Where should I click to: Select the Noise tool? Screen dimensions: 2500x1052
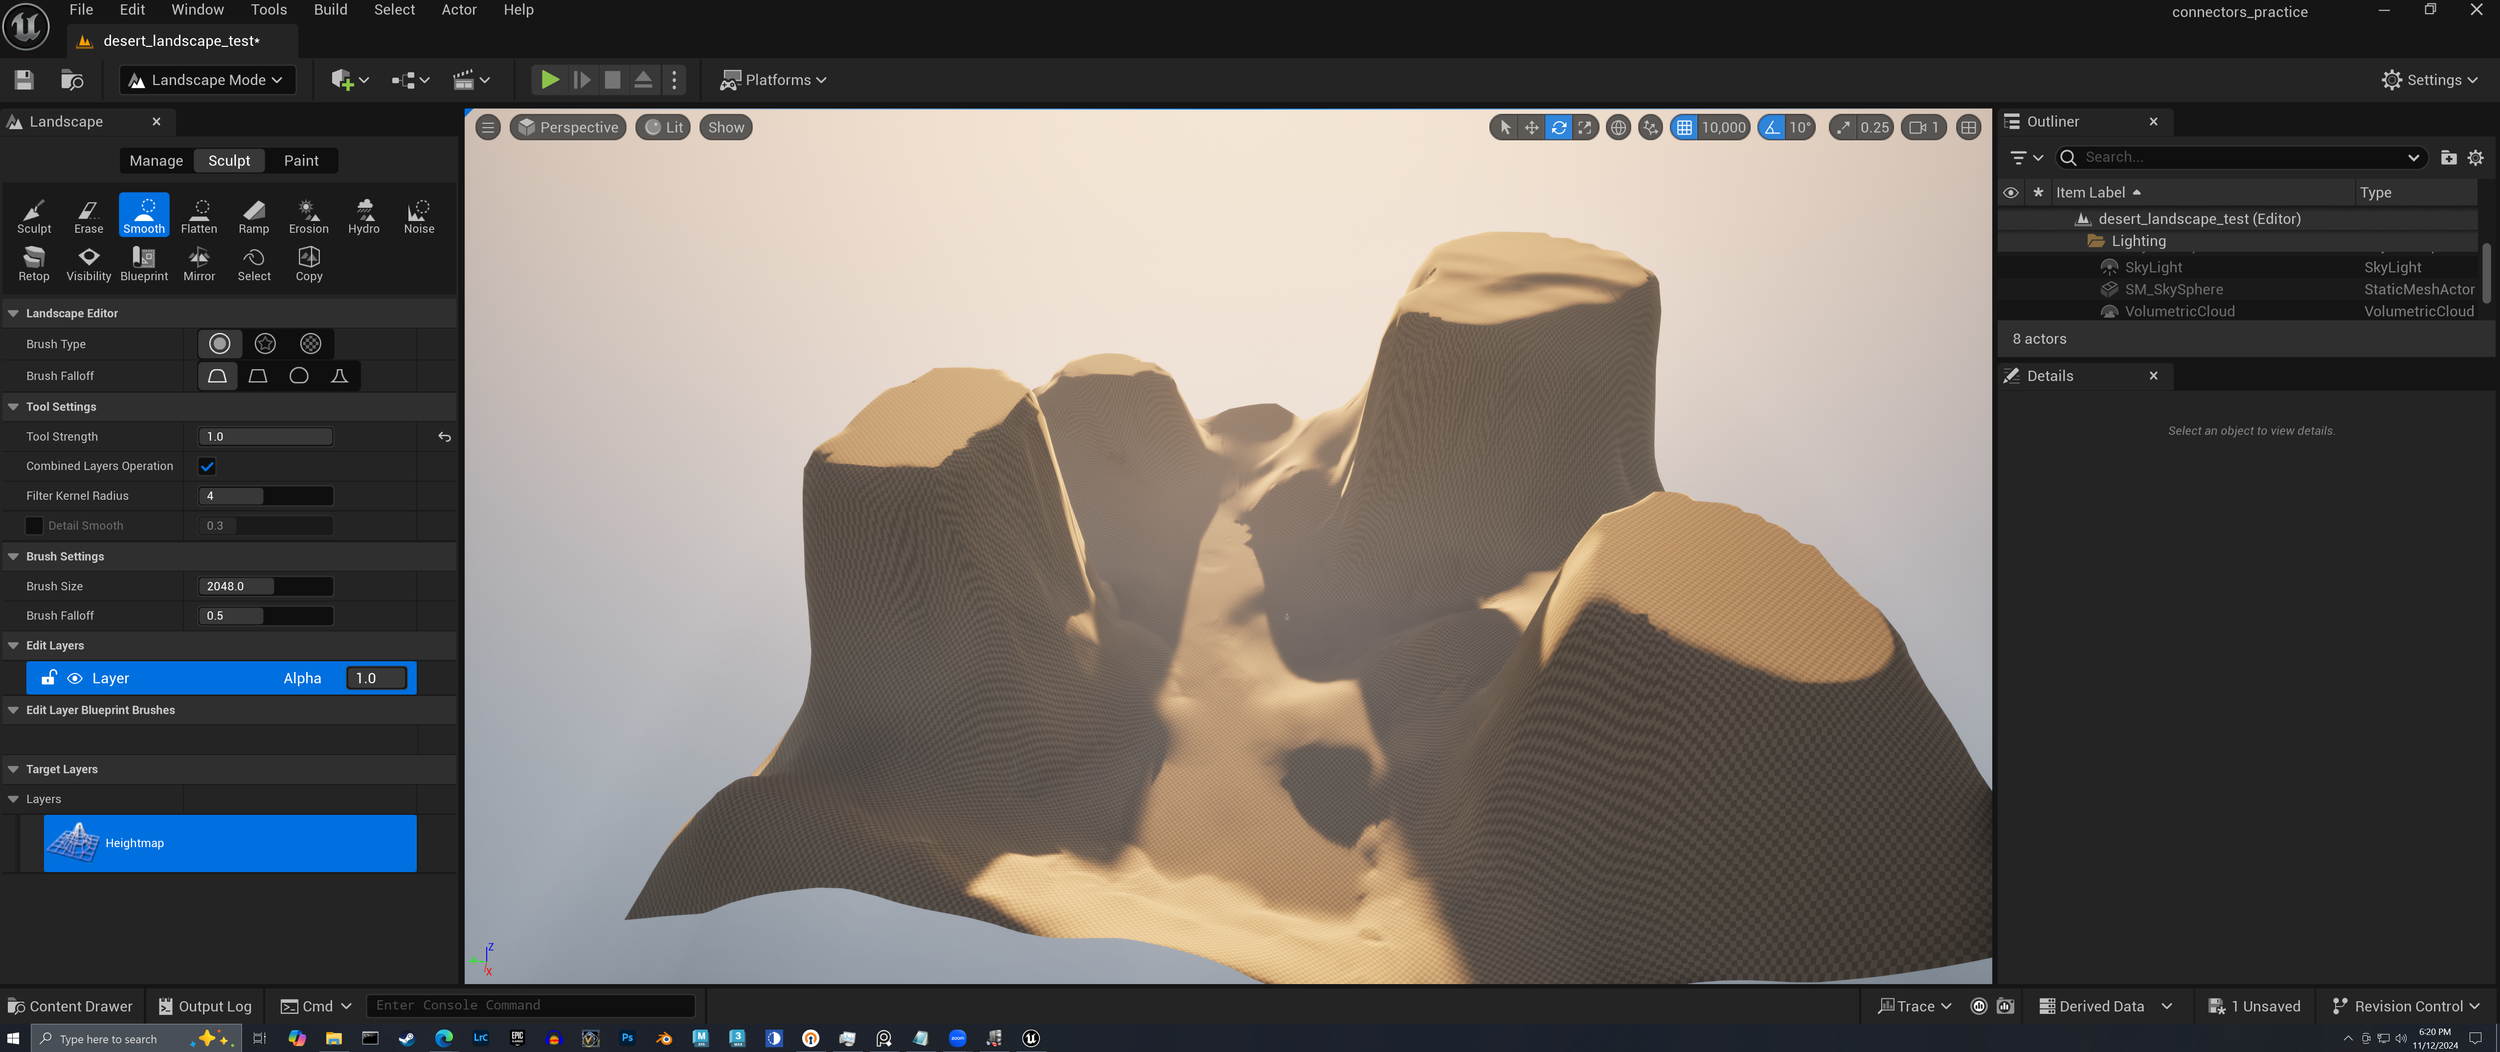(x=419, y=216)
